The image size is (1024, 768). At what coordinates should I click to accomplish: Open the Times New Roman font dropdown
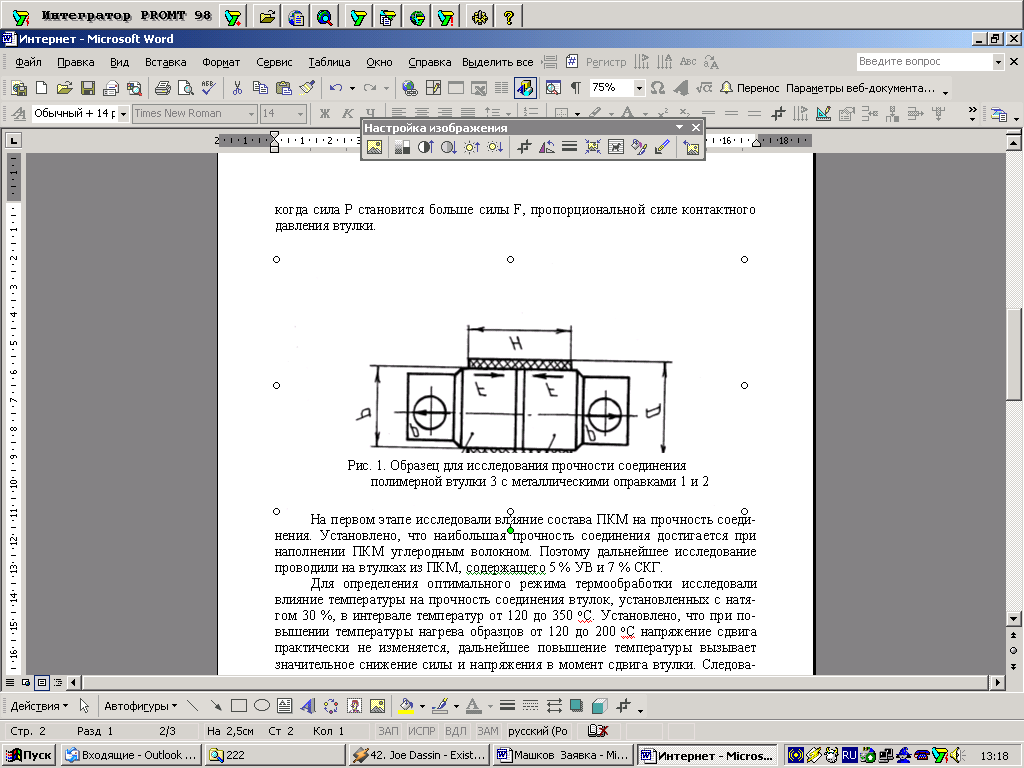251,114
